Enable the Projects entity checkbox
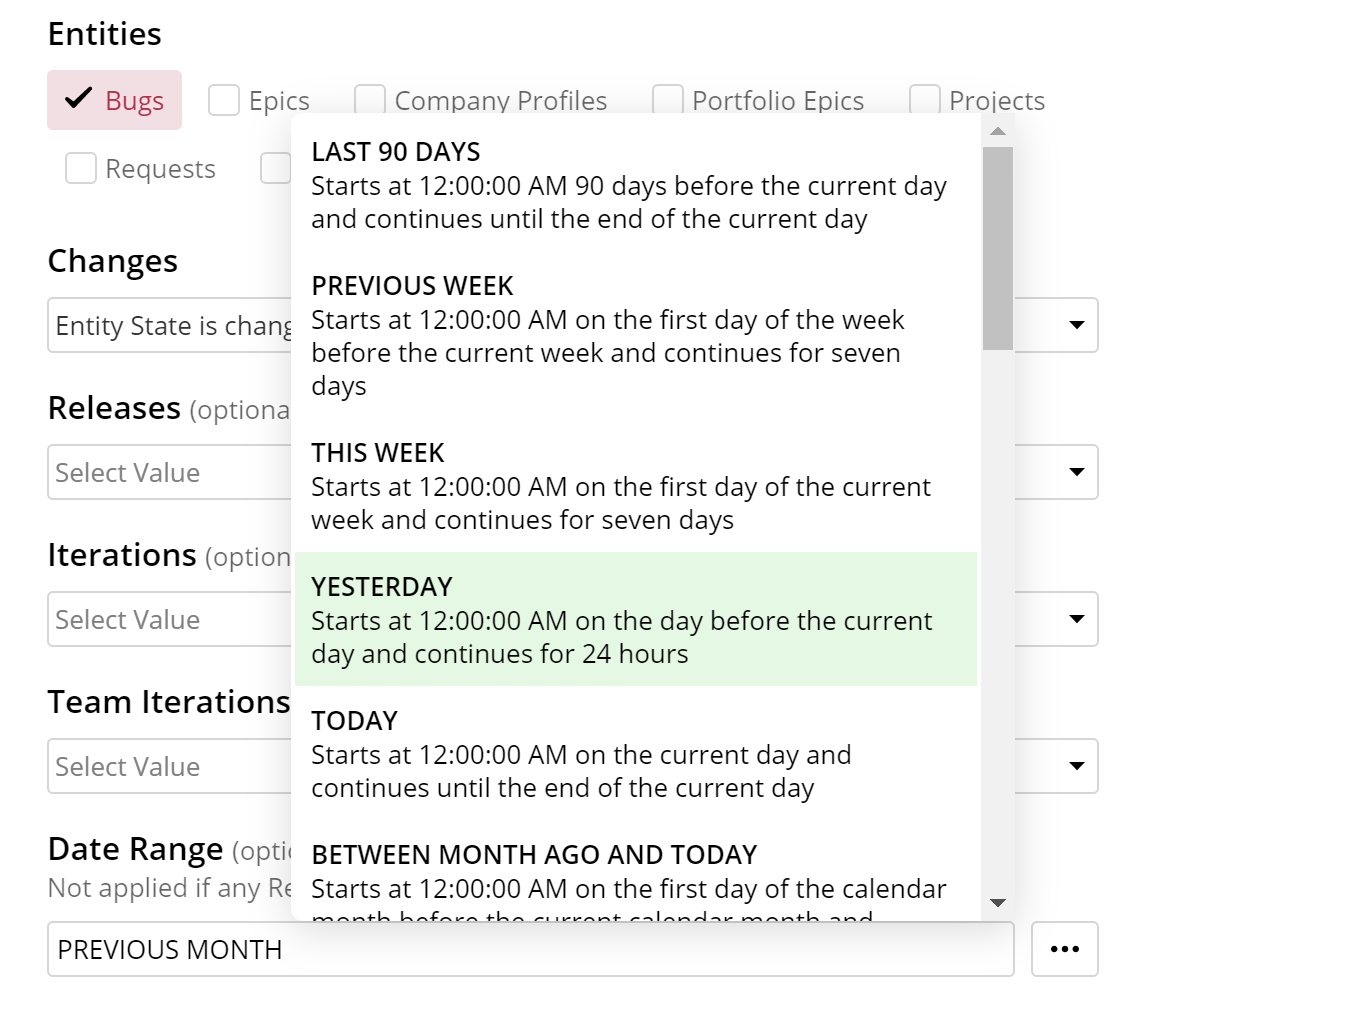Image resolution: width=1347 pixels, height=1010 pixels. pos(925,101)
